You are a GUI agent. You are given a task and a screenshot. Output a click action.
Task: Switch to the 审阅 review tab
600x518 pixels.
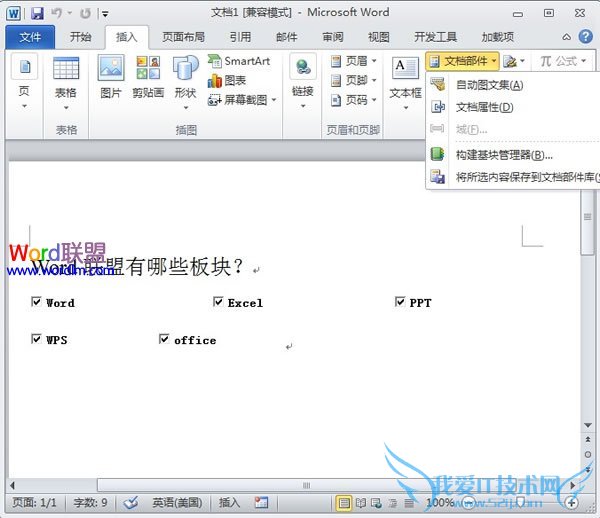333,37
